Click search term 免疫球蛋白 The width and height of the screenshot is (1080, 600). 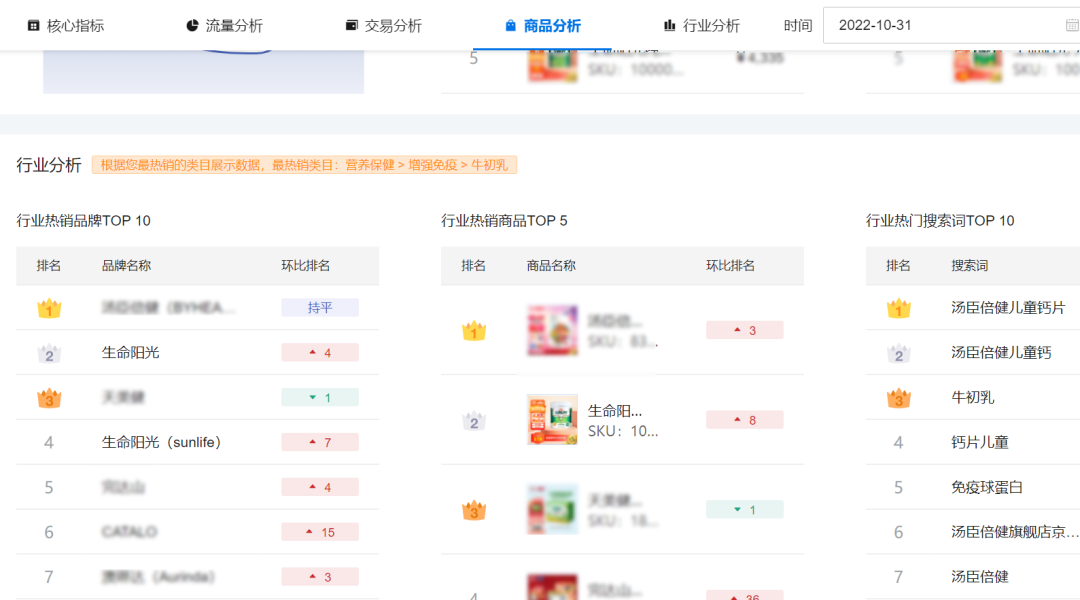pyautogui.click(x=986, y=487)
